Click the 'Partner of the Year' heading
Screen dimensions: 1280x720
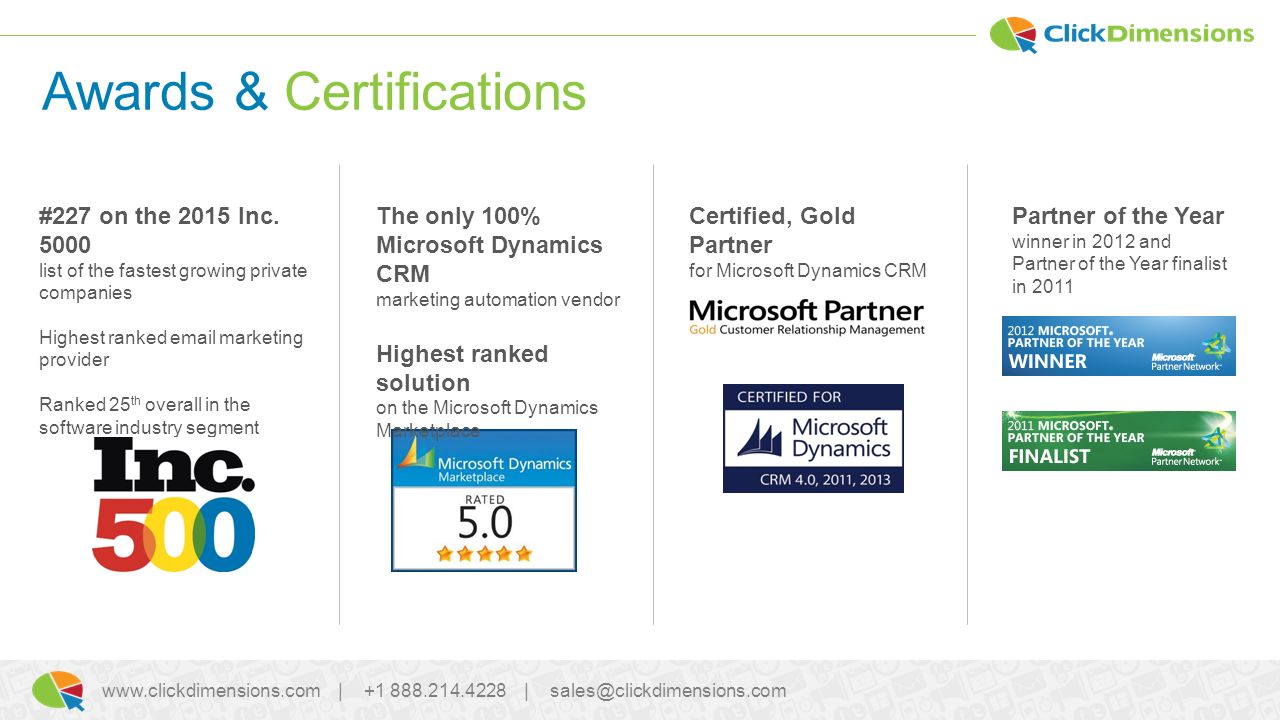1118,216
